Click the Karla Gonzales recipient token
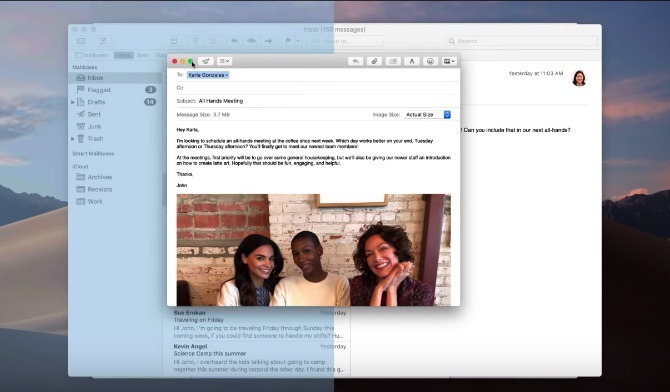The height and width of the screenshot is (392, 670). pyautogui.click(x=208, y=75)
